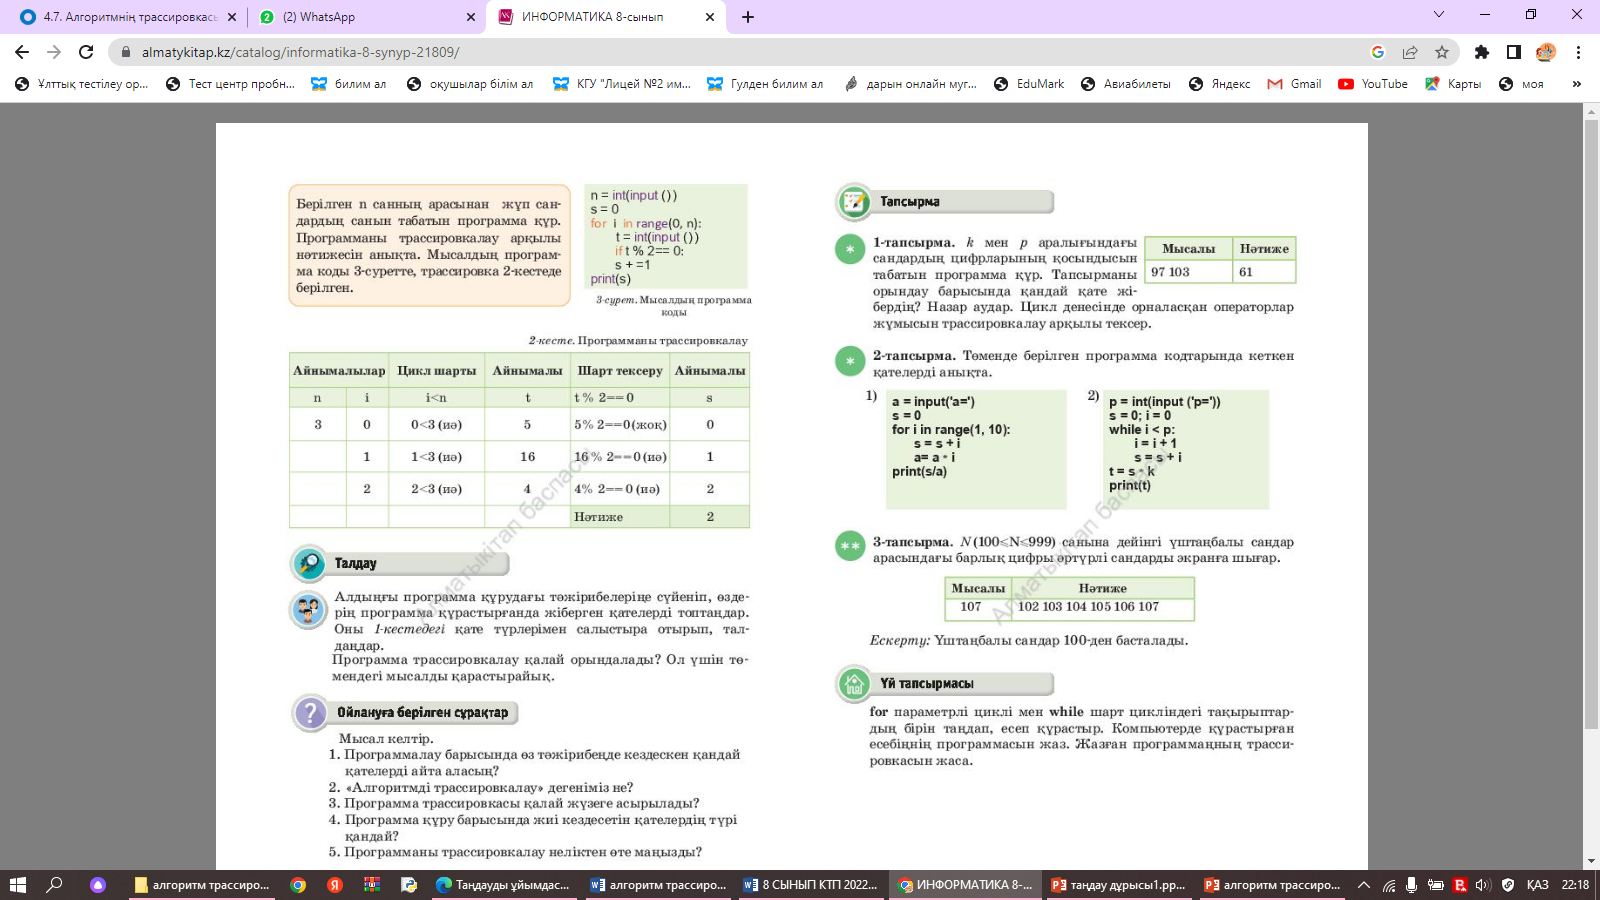Expand the tab search dropdown
Viewport: 1600px width, 900px height.
pos(1439,14)
